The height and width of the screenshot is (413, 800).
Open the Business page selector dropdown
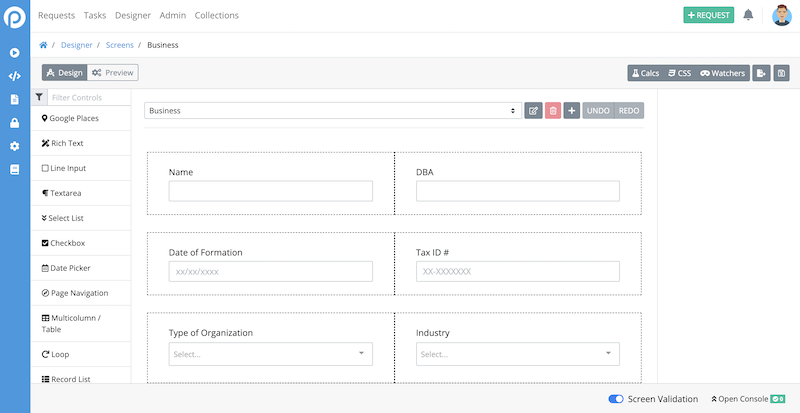coord(333,111)
